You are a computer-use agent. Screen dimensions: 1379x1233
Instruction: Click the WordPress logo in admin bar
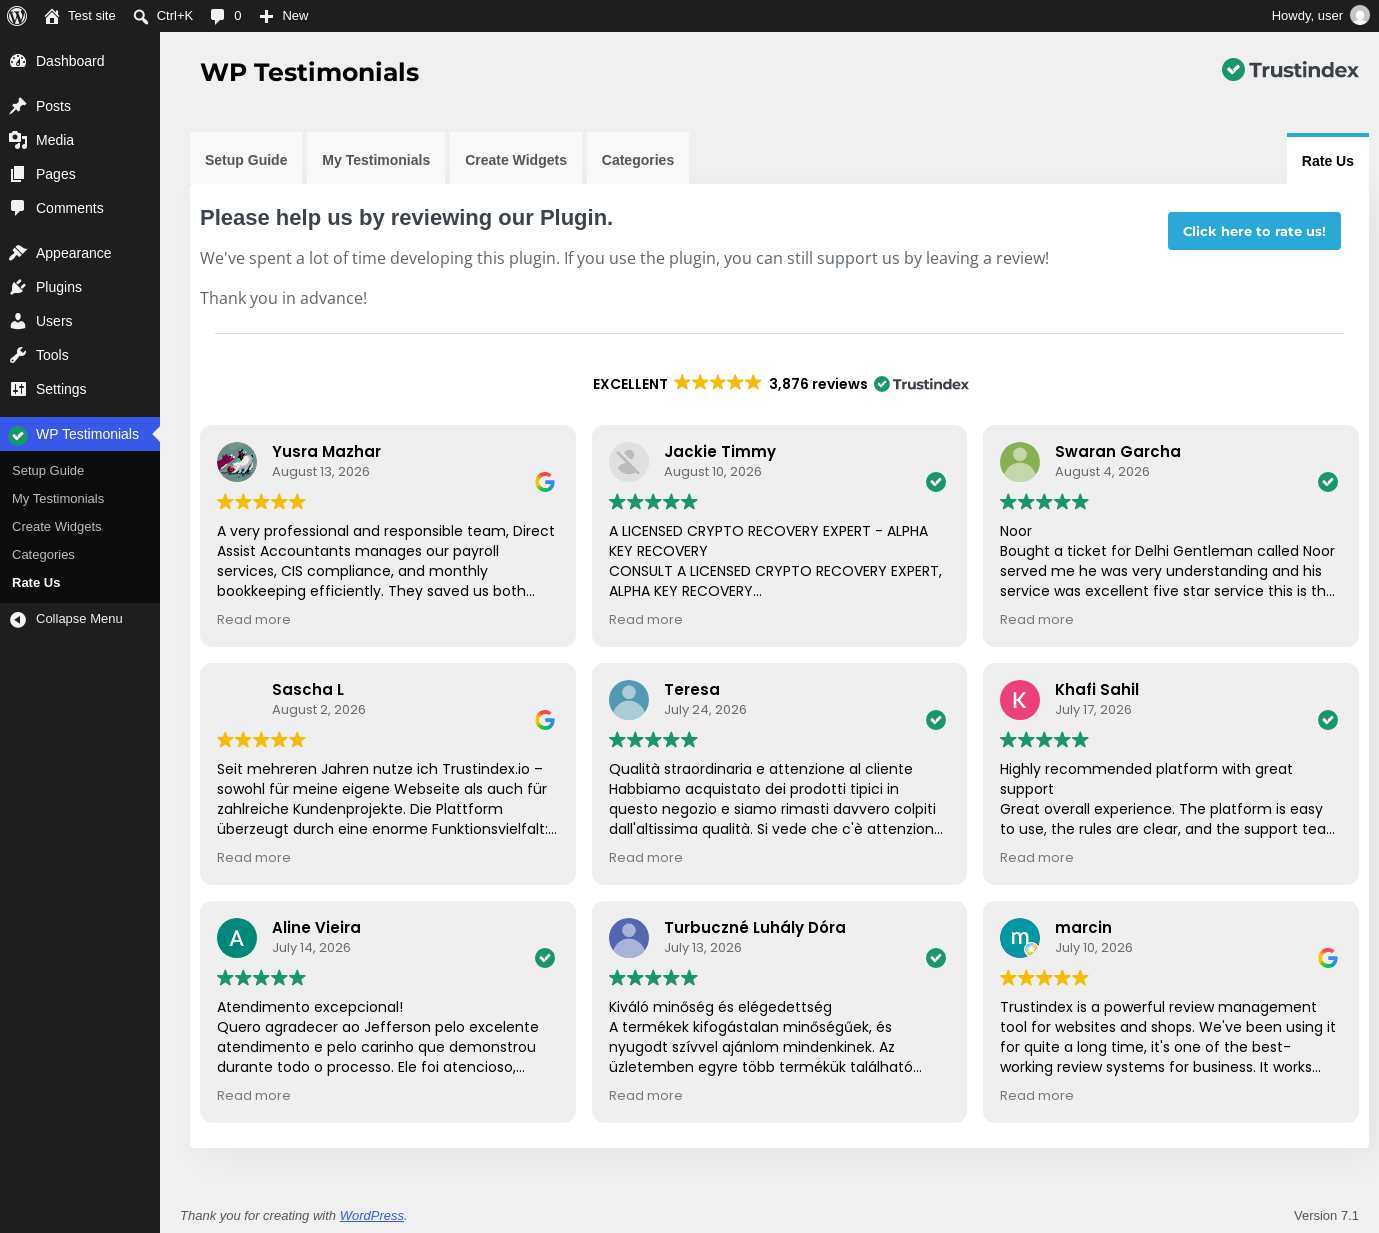17,16
